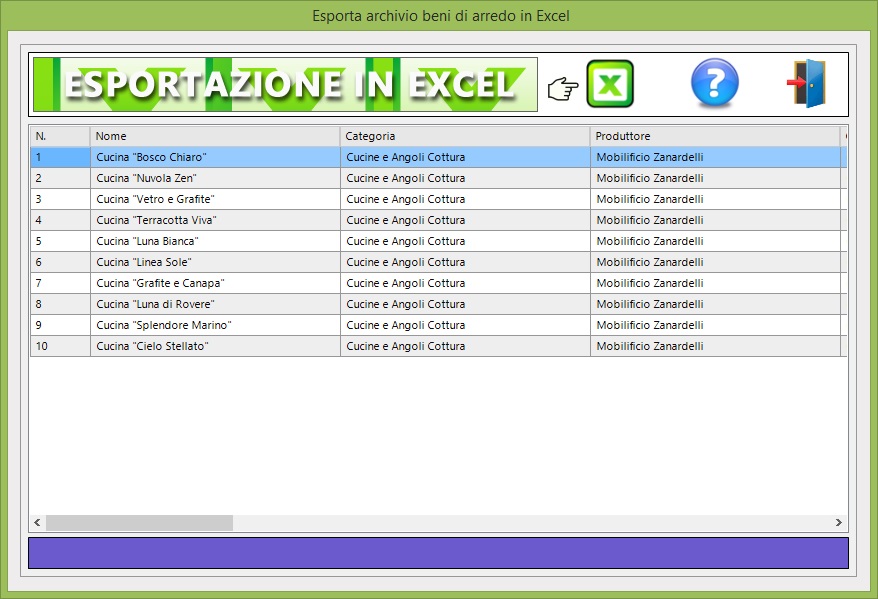
Task: Sort by the Categoria column header
Action: pos(465,136)
